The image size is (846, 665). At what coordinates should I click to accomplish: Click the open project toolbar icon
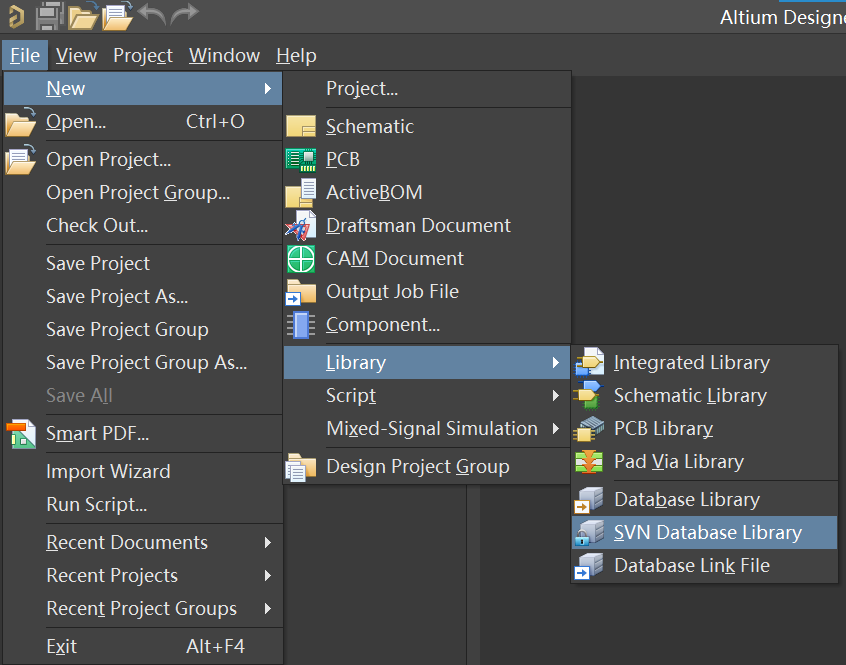tap(118, 16)
